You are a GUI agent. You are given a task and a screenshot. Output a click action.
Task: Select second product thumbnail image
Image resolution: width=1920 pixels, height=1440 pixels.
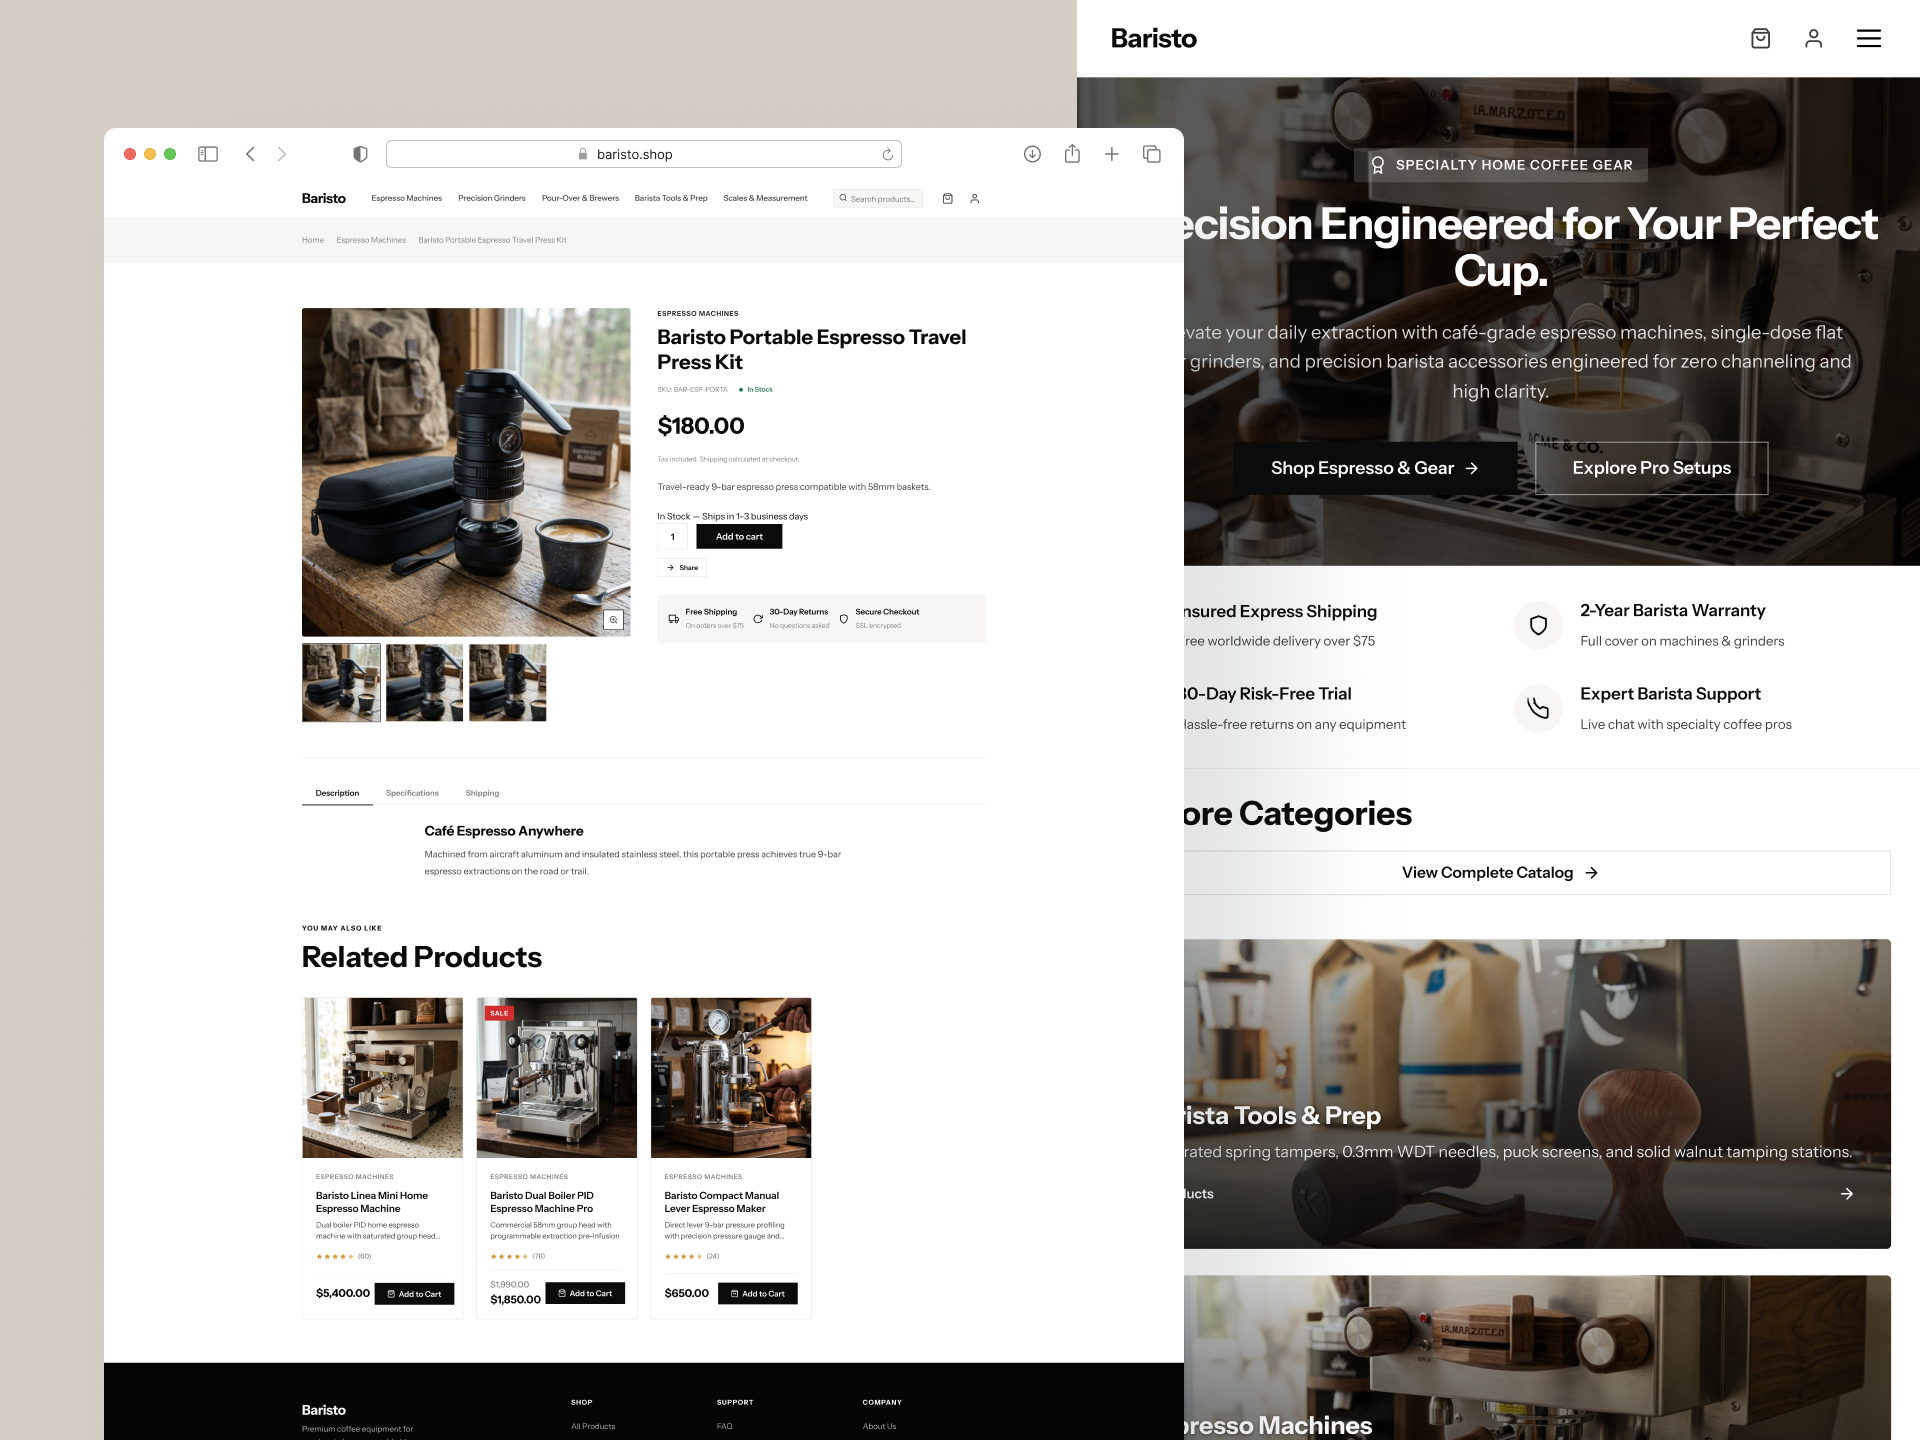tap(424, 682)
